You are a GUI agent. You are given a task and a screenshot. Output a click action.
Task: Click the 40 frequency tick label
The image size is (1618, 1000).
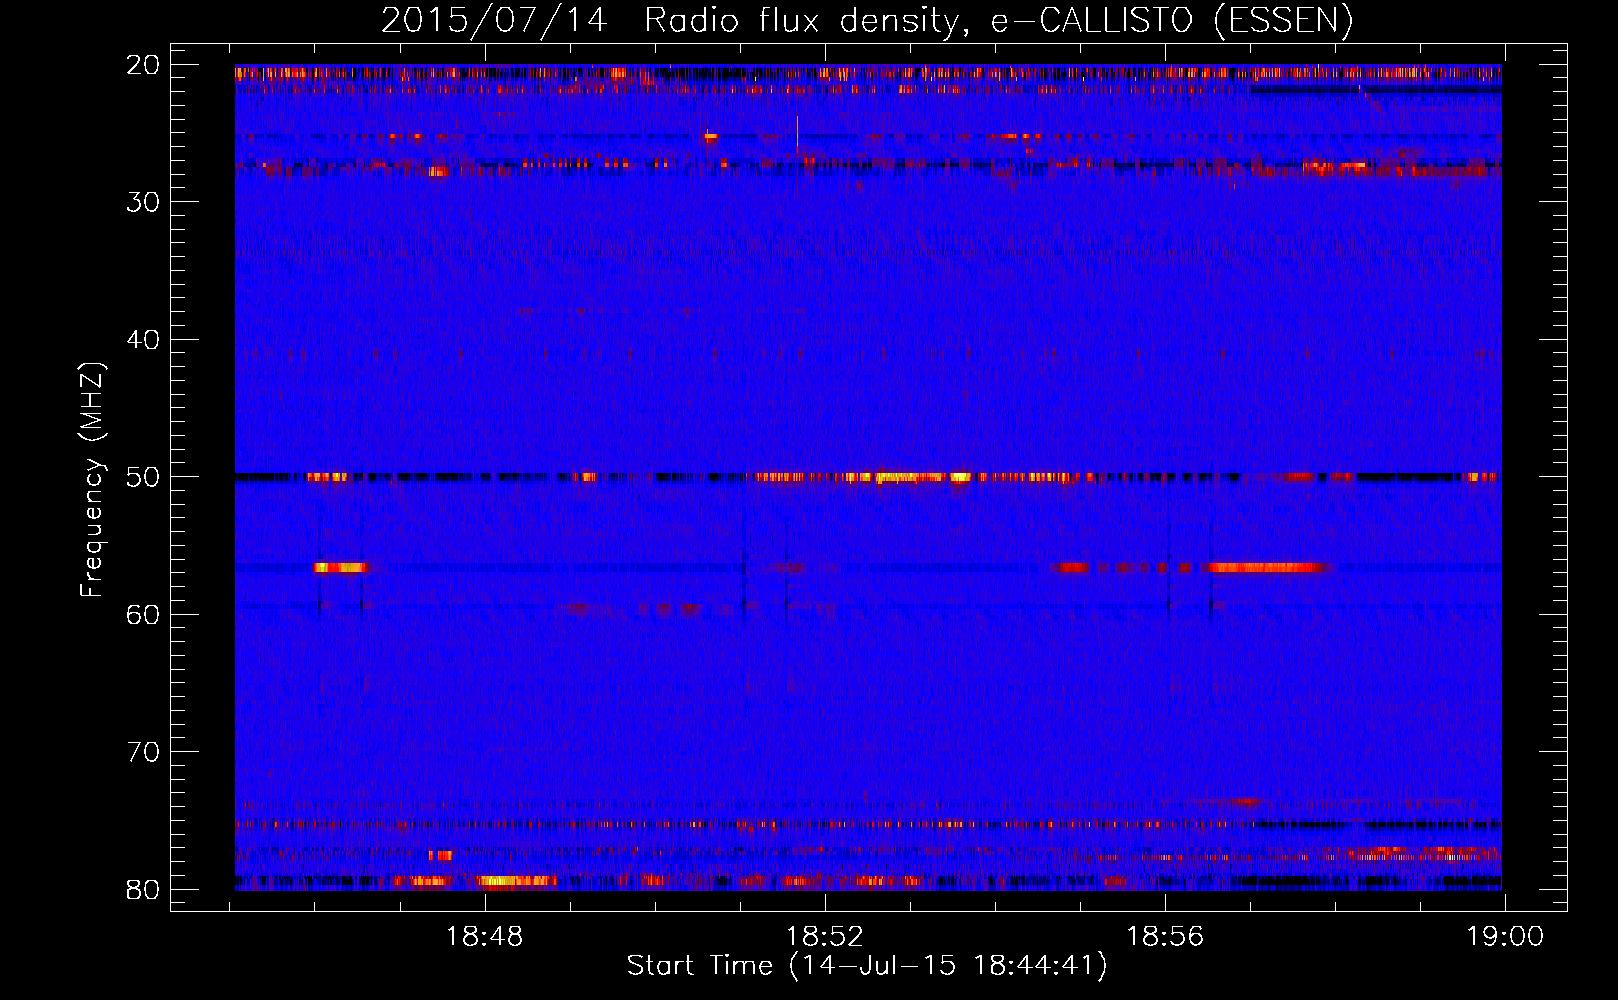point(144,340)
